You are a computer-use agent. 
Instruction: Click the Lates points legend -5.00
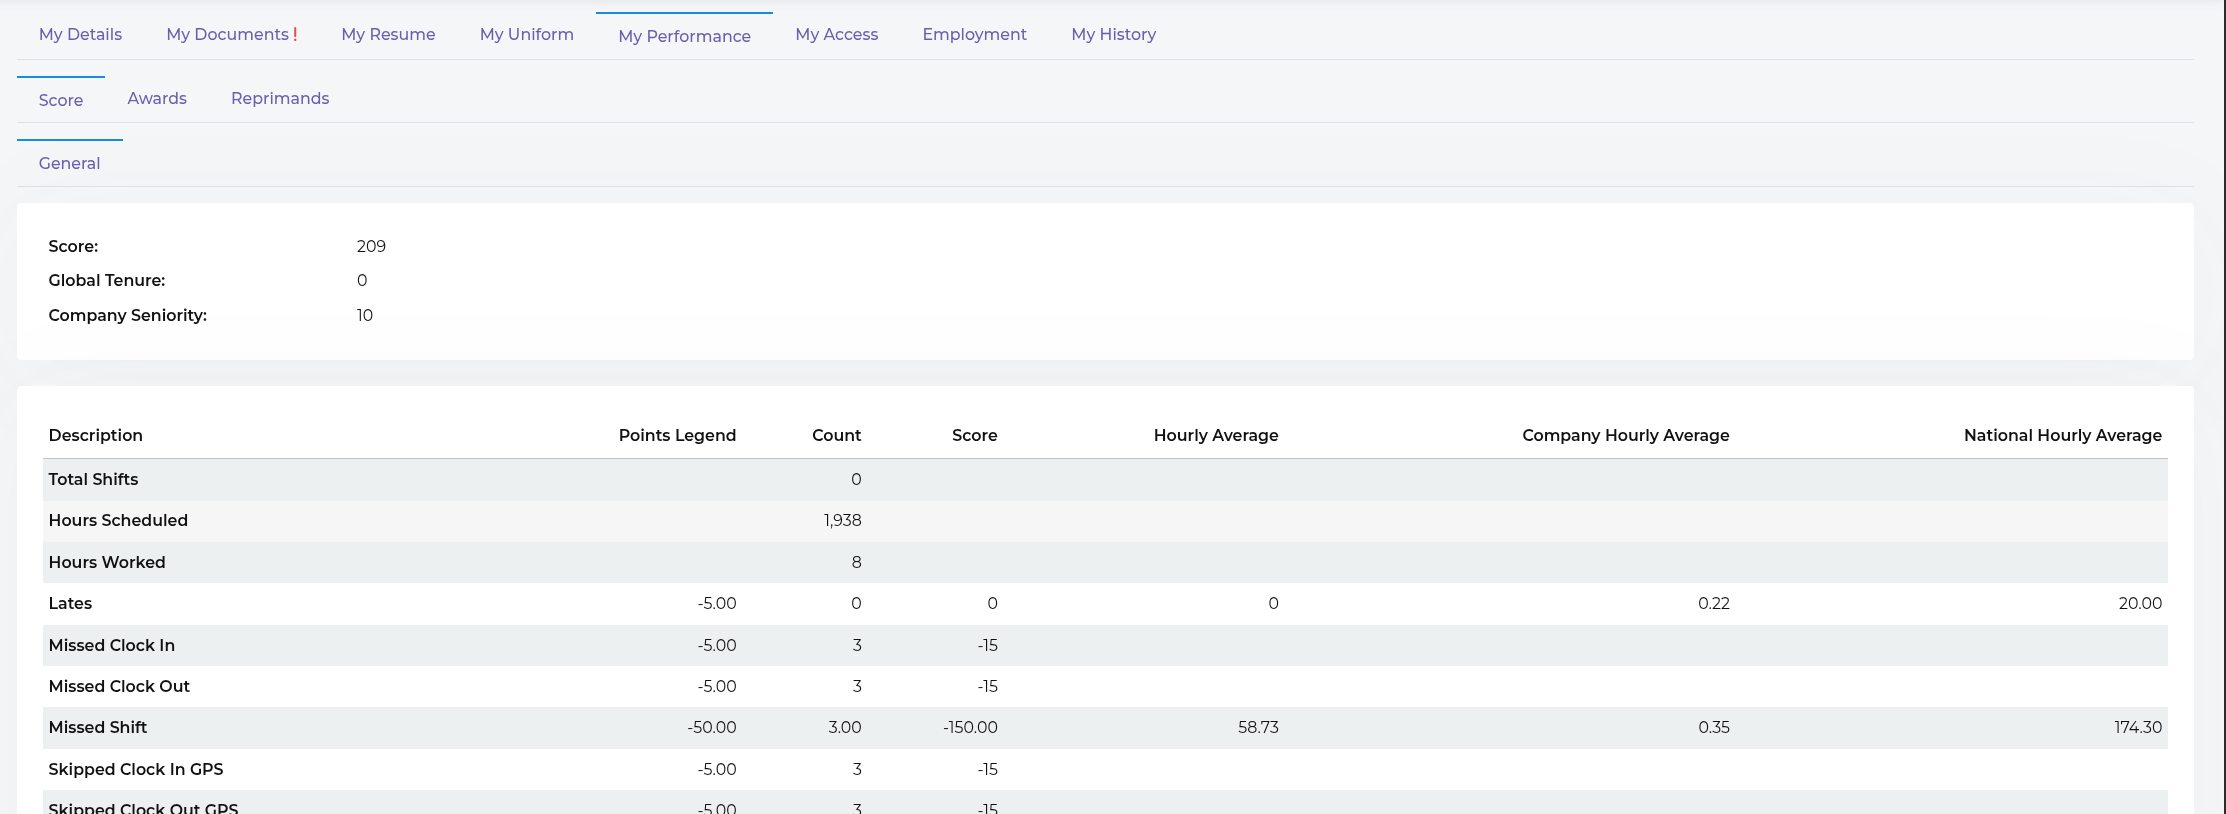point(717,603)
